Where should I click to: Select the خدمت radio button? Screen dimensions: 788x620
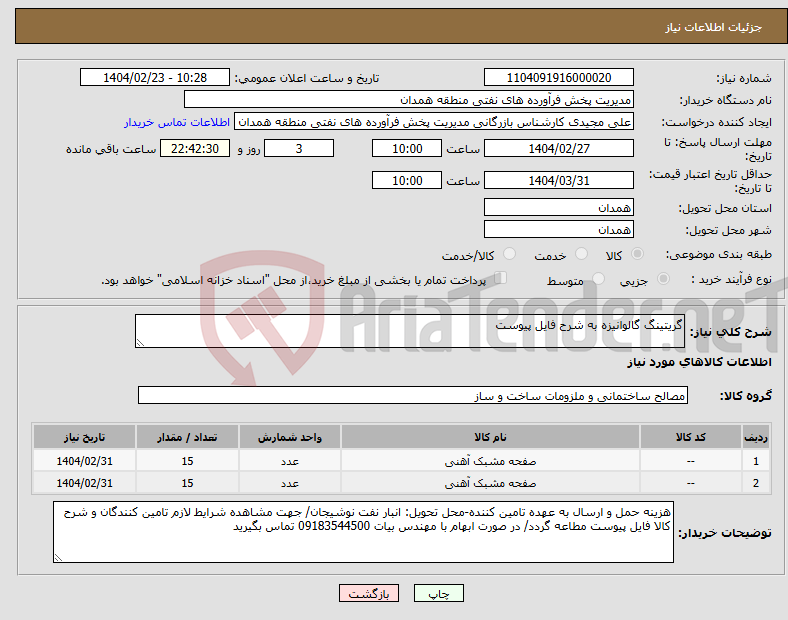point(581,254)
